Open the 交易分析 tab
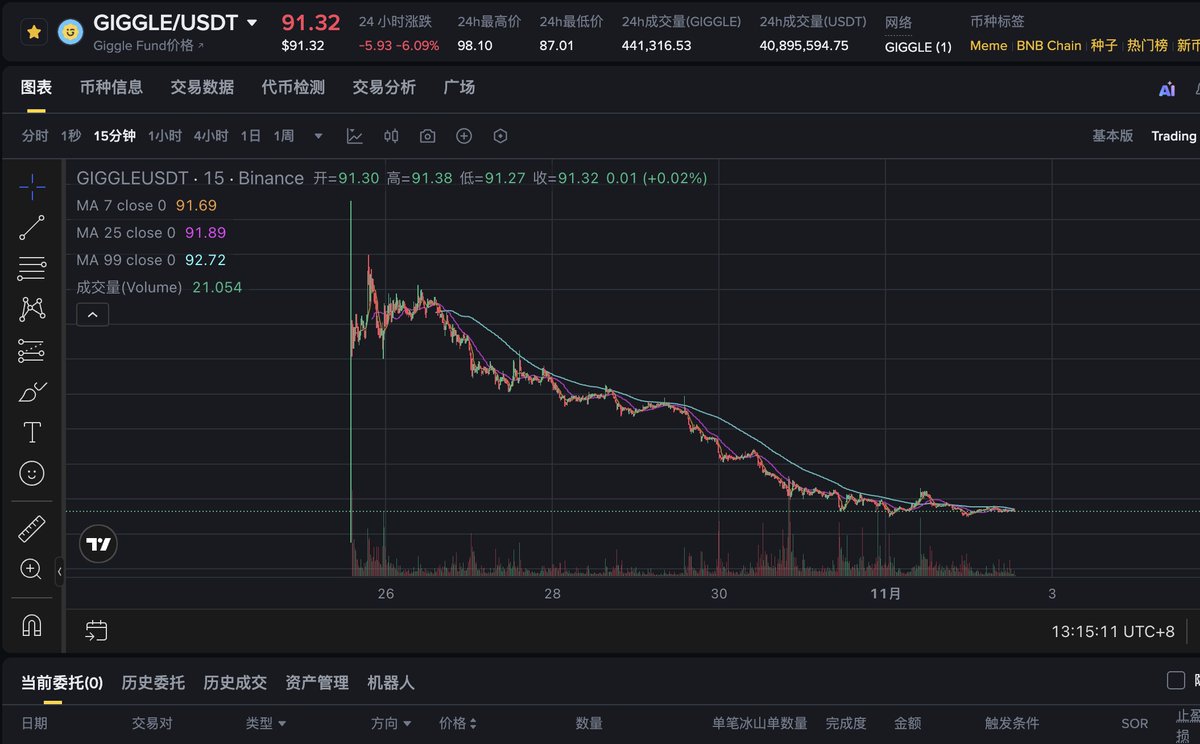Screen dimensions: 1200x744 384,88
